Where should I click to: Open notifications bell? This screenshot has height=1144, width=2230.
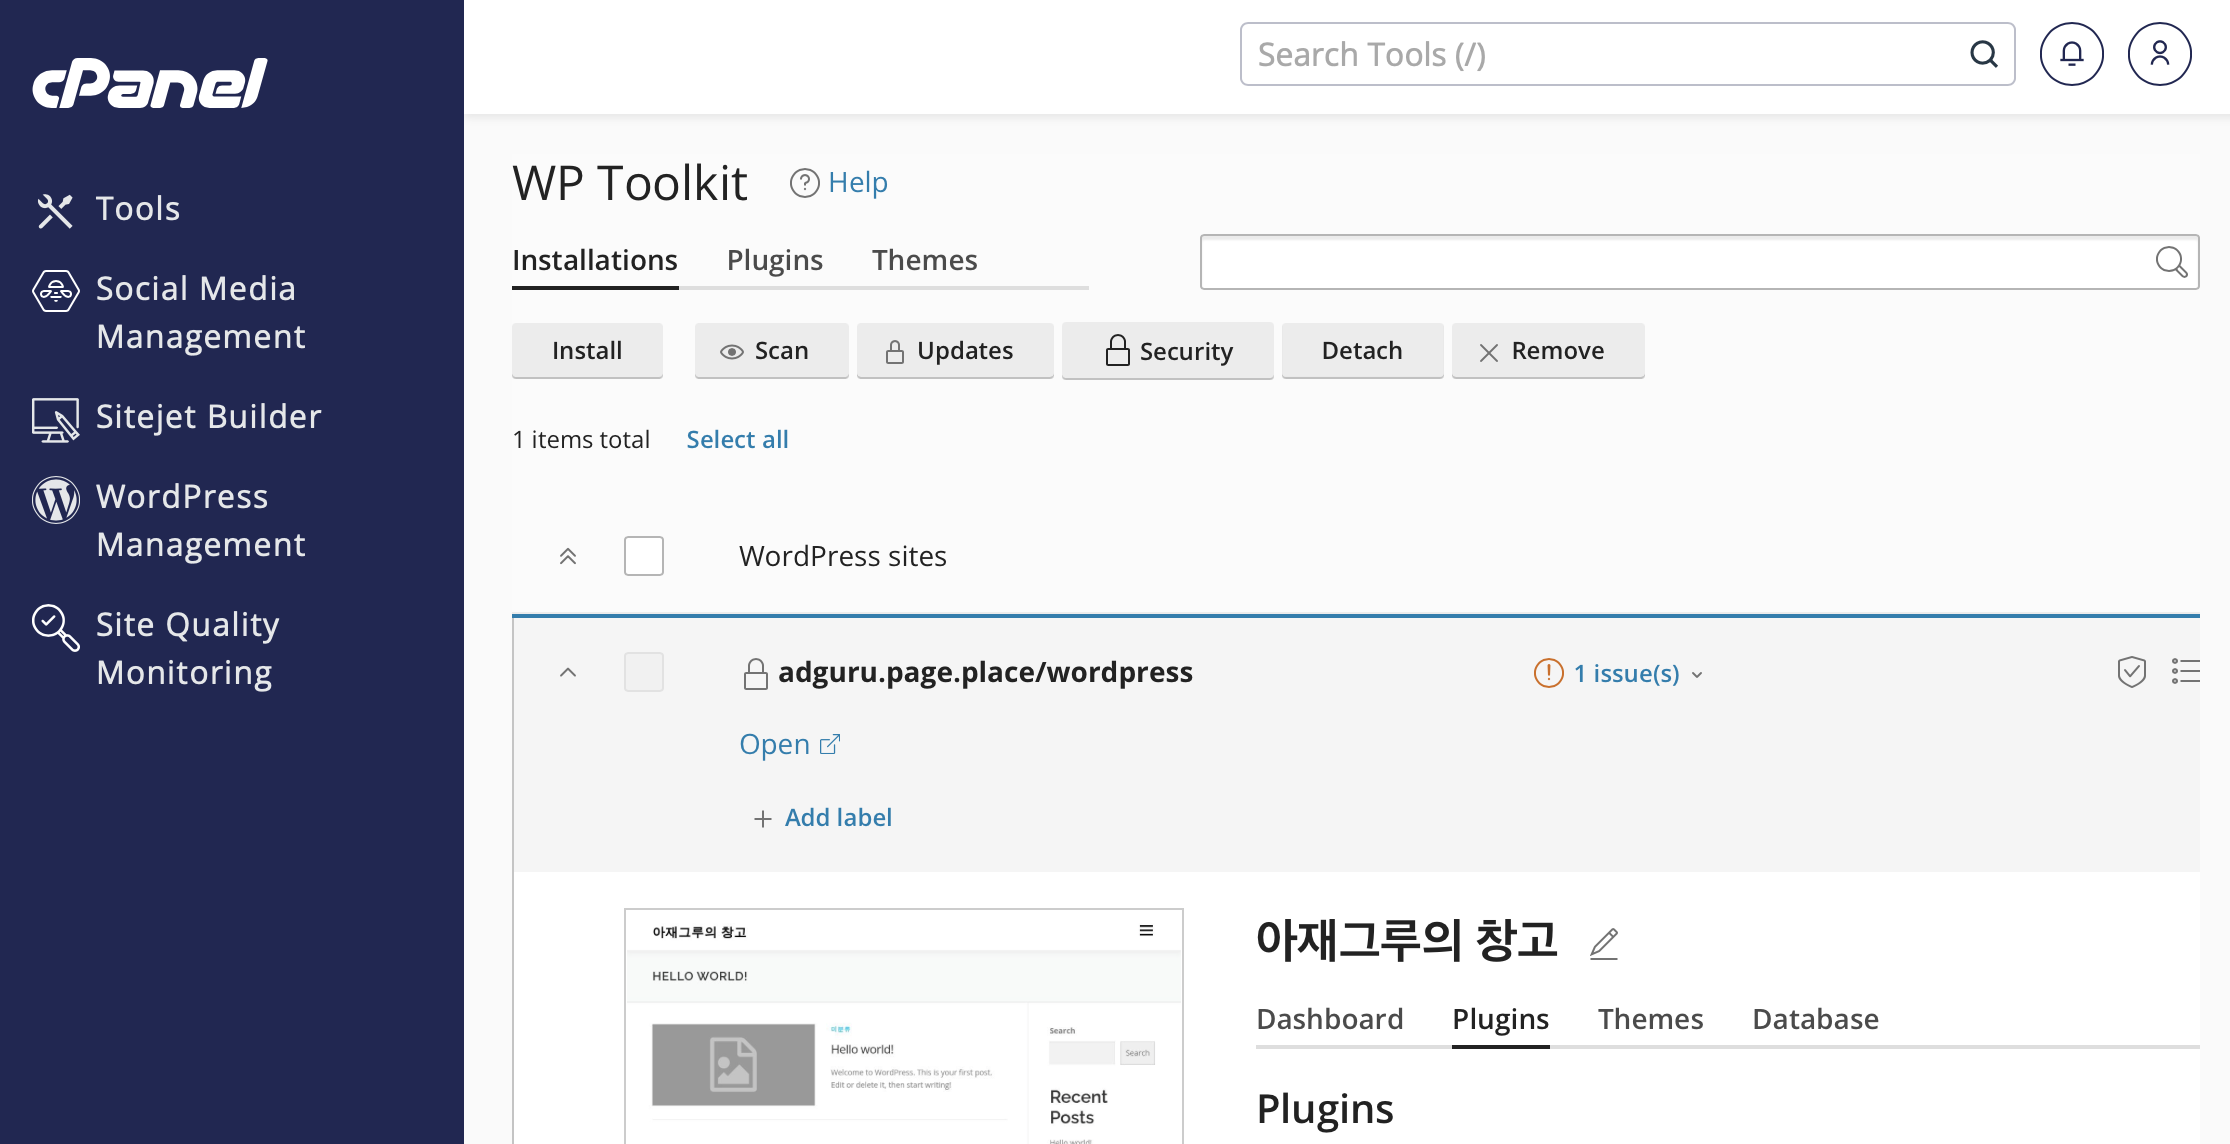[x=2072, y=54]
